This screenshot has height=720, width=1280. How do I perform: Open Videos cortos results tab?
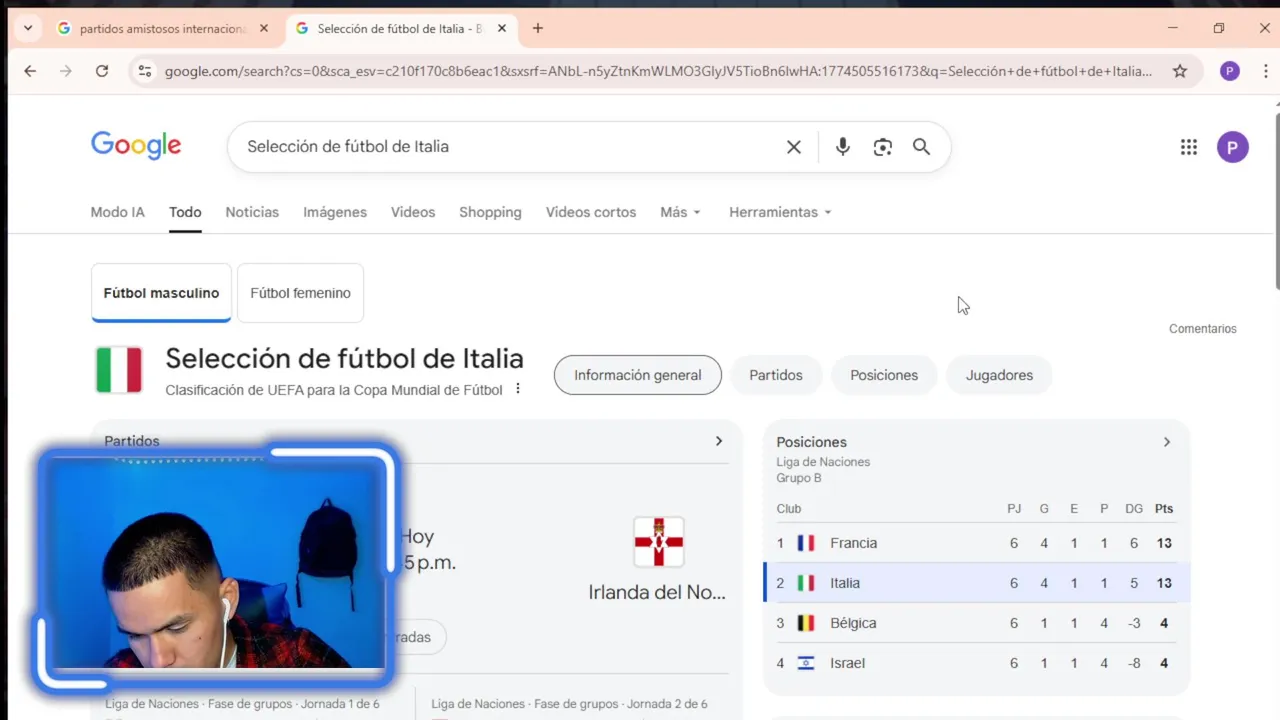591,212
